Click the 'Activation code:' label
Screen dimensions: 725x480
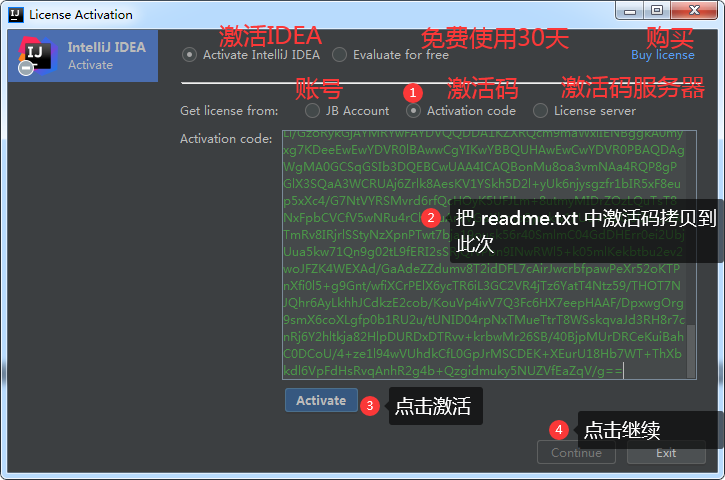(226, 139)
